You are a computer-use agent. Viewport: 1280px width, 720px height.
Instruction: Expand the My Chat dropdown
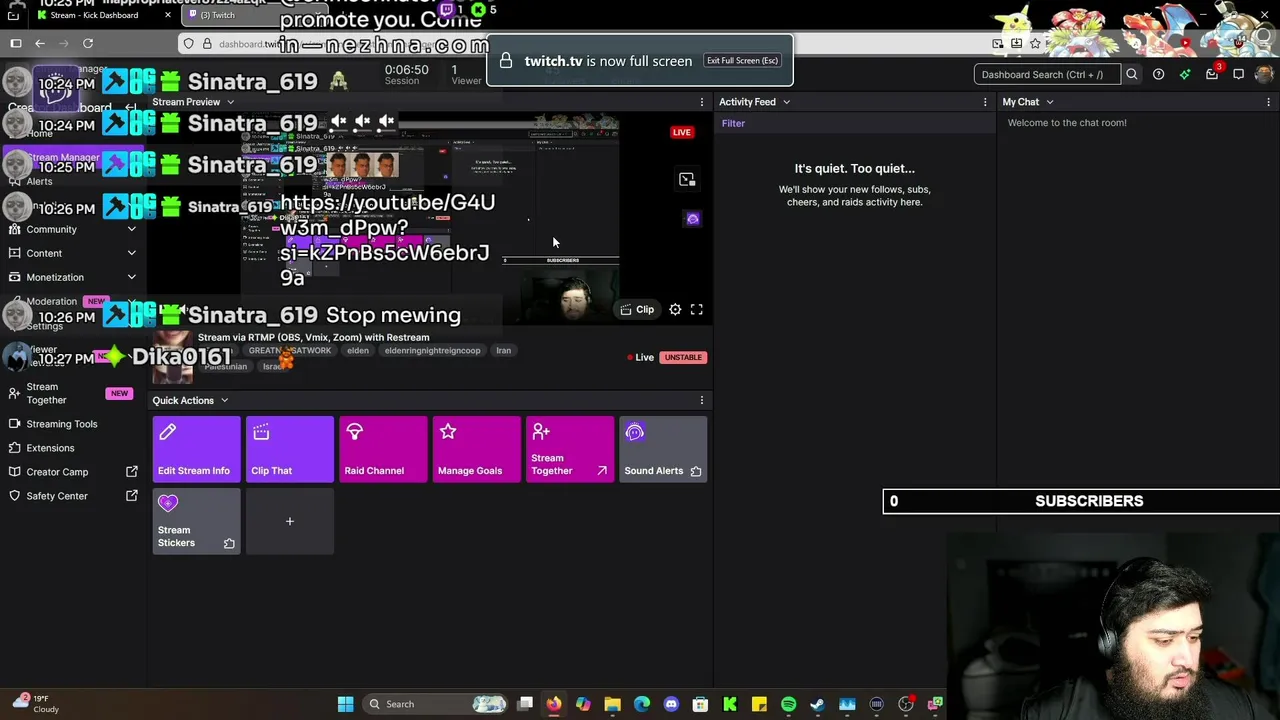point(1050,102)
